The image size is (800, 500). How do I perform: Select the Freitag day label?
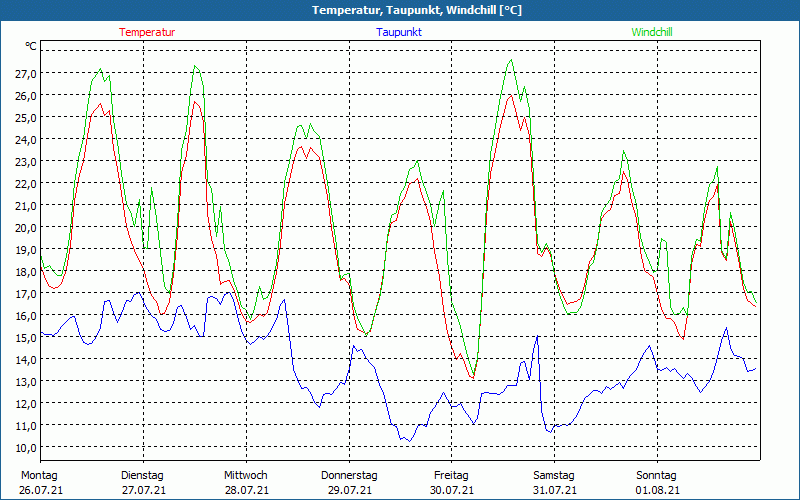pyautogui.click(x=451, y=475)
